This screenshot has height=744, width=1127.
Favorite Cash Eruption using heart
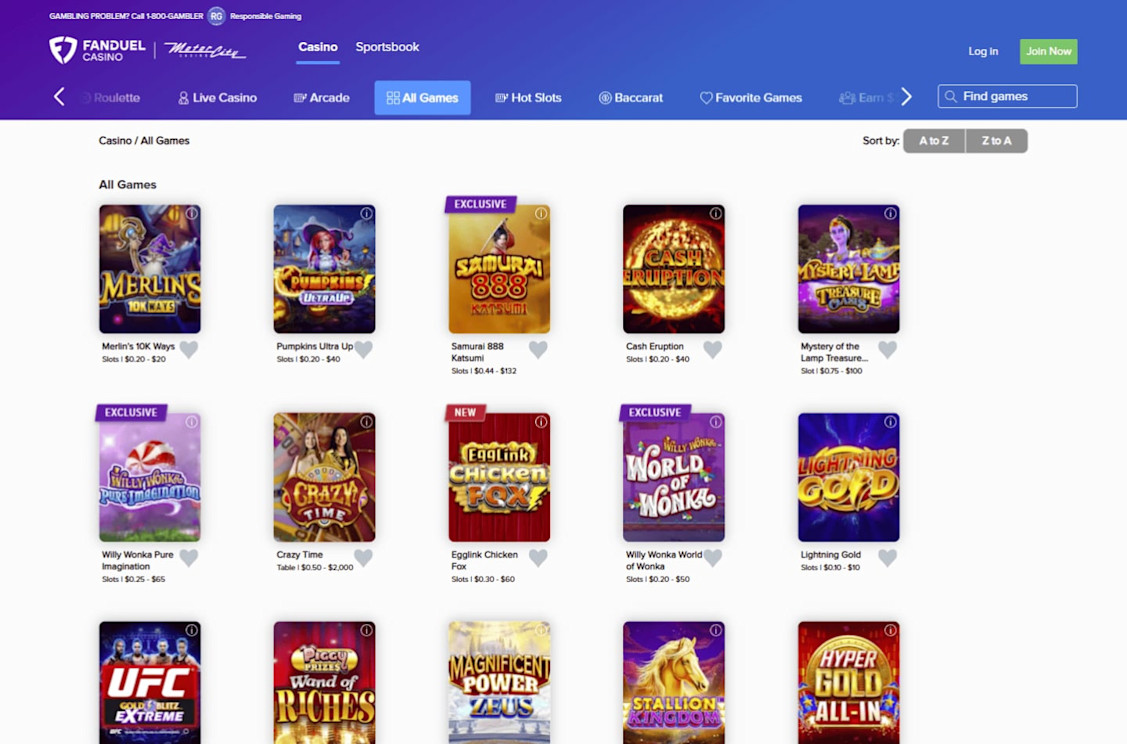pos(712,349)
